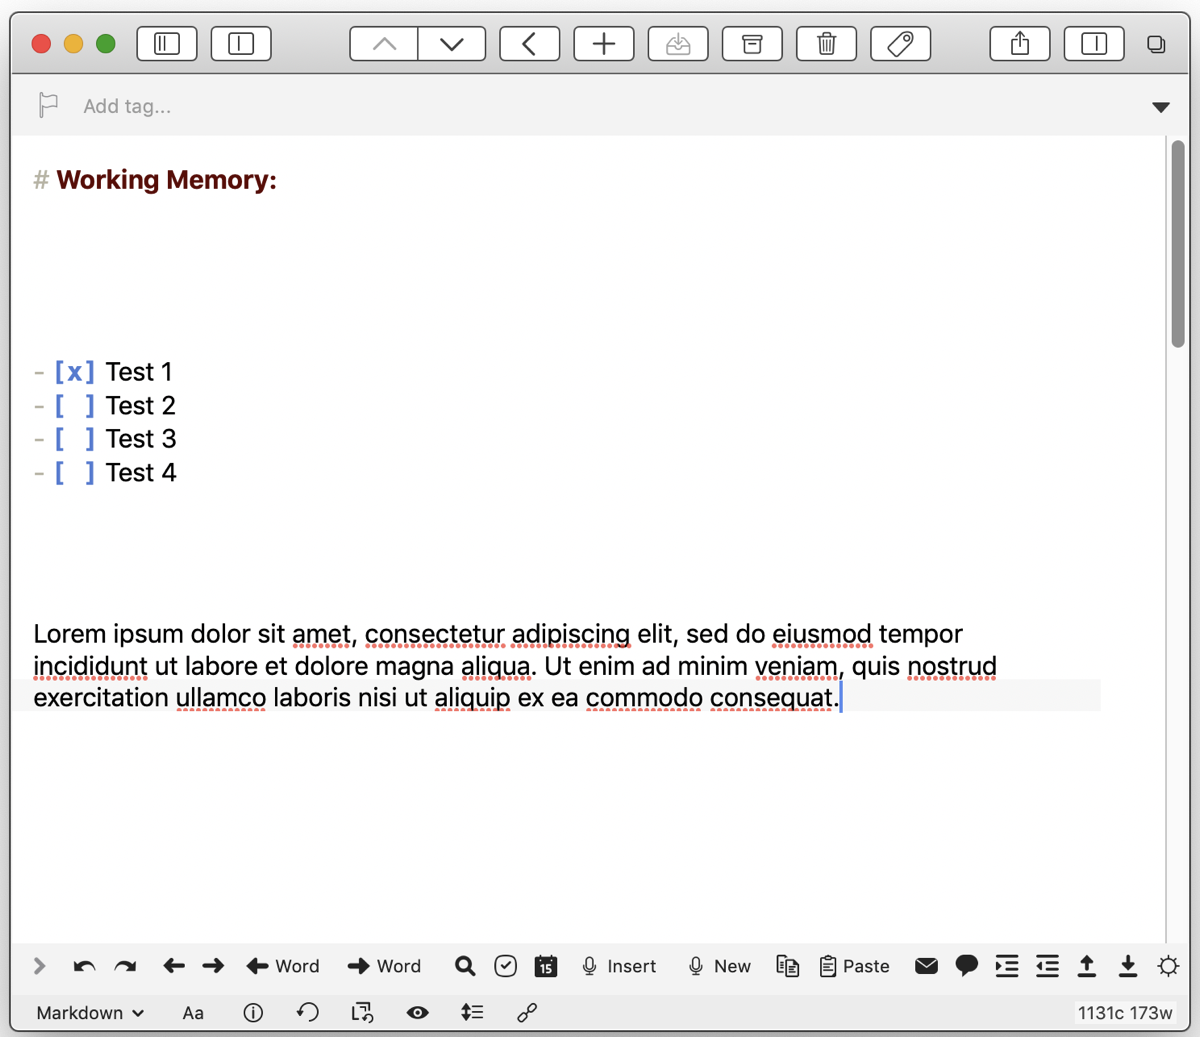Click the outdent icon
This screenshot has width=1200, height=1037.
pos(1047,966)
